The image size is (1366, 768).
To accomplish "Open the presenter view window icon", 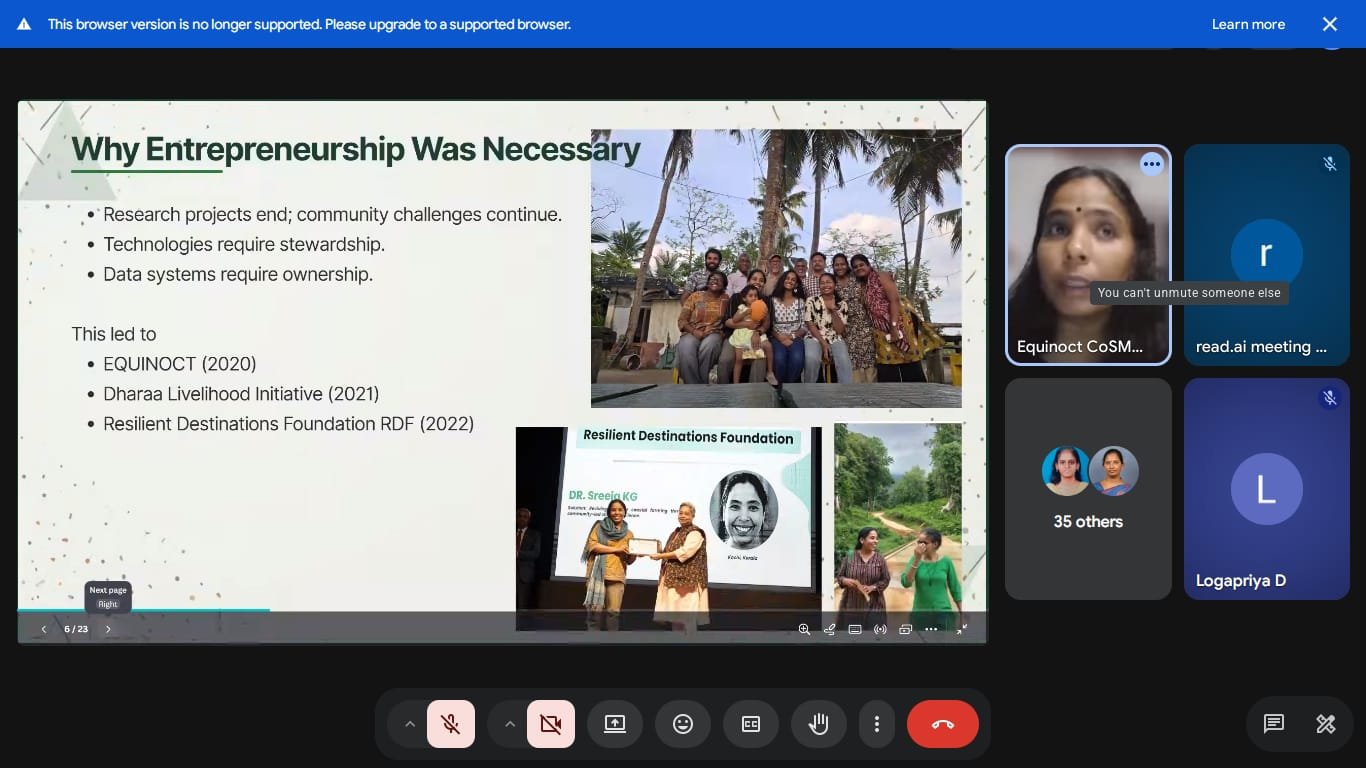I will [x=906, y=629].
